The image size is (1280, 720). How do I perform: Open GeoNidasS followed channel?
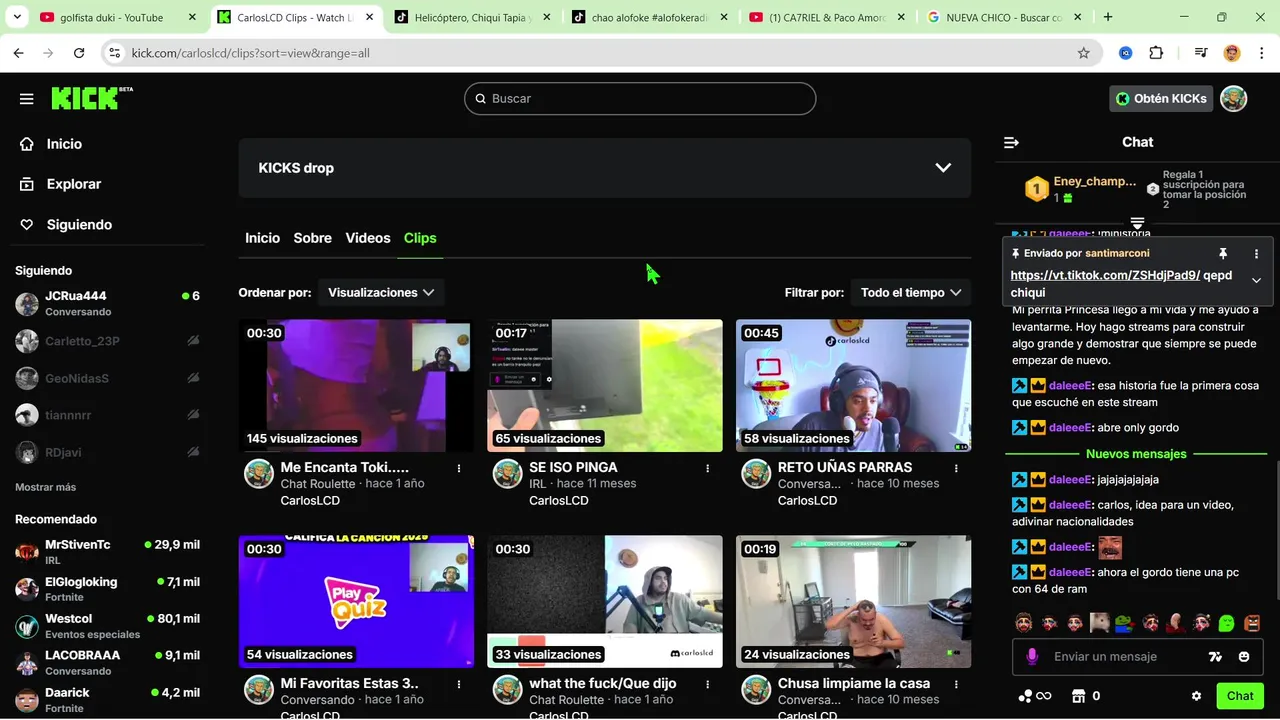tap(108, 378)
